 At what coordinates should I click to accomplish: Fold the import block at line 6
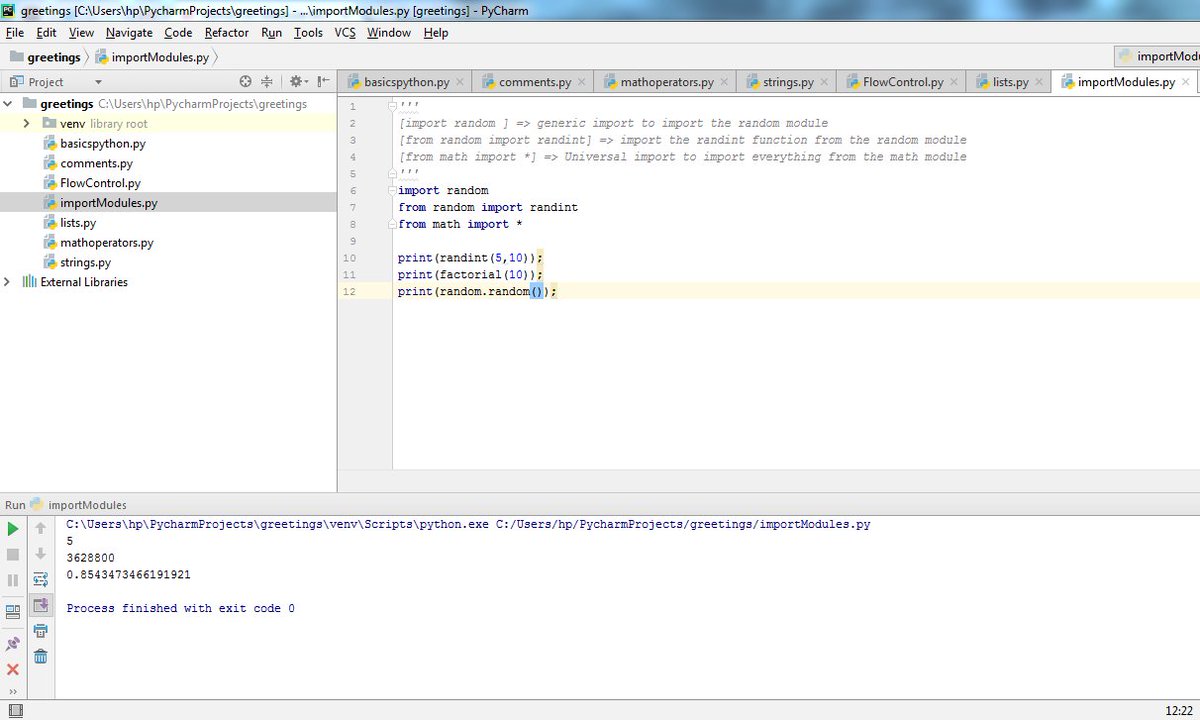pyautogui.click(x=393, y=190)
